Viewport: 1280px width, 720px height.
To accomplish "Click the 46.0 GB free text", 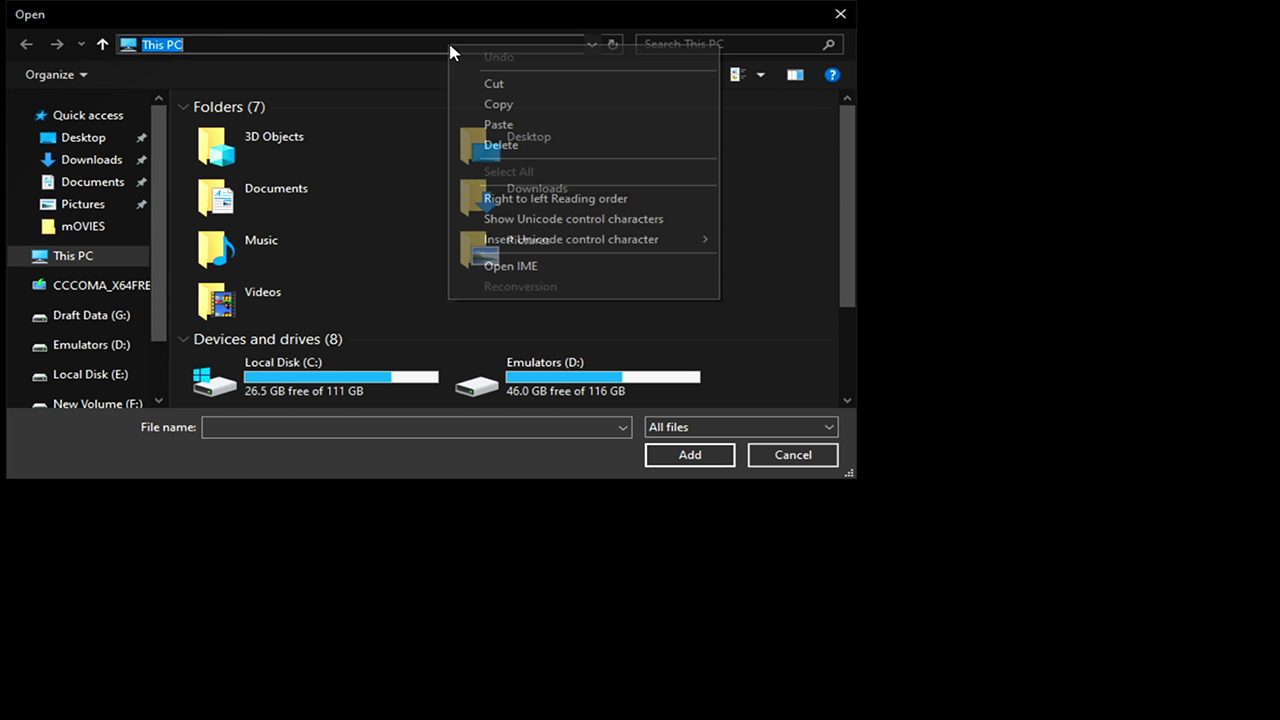I will (566, 391).
